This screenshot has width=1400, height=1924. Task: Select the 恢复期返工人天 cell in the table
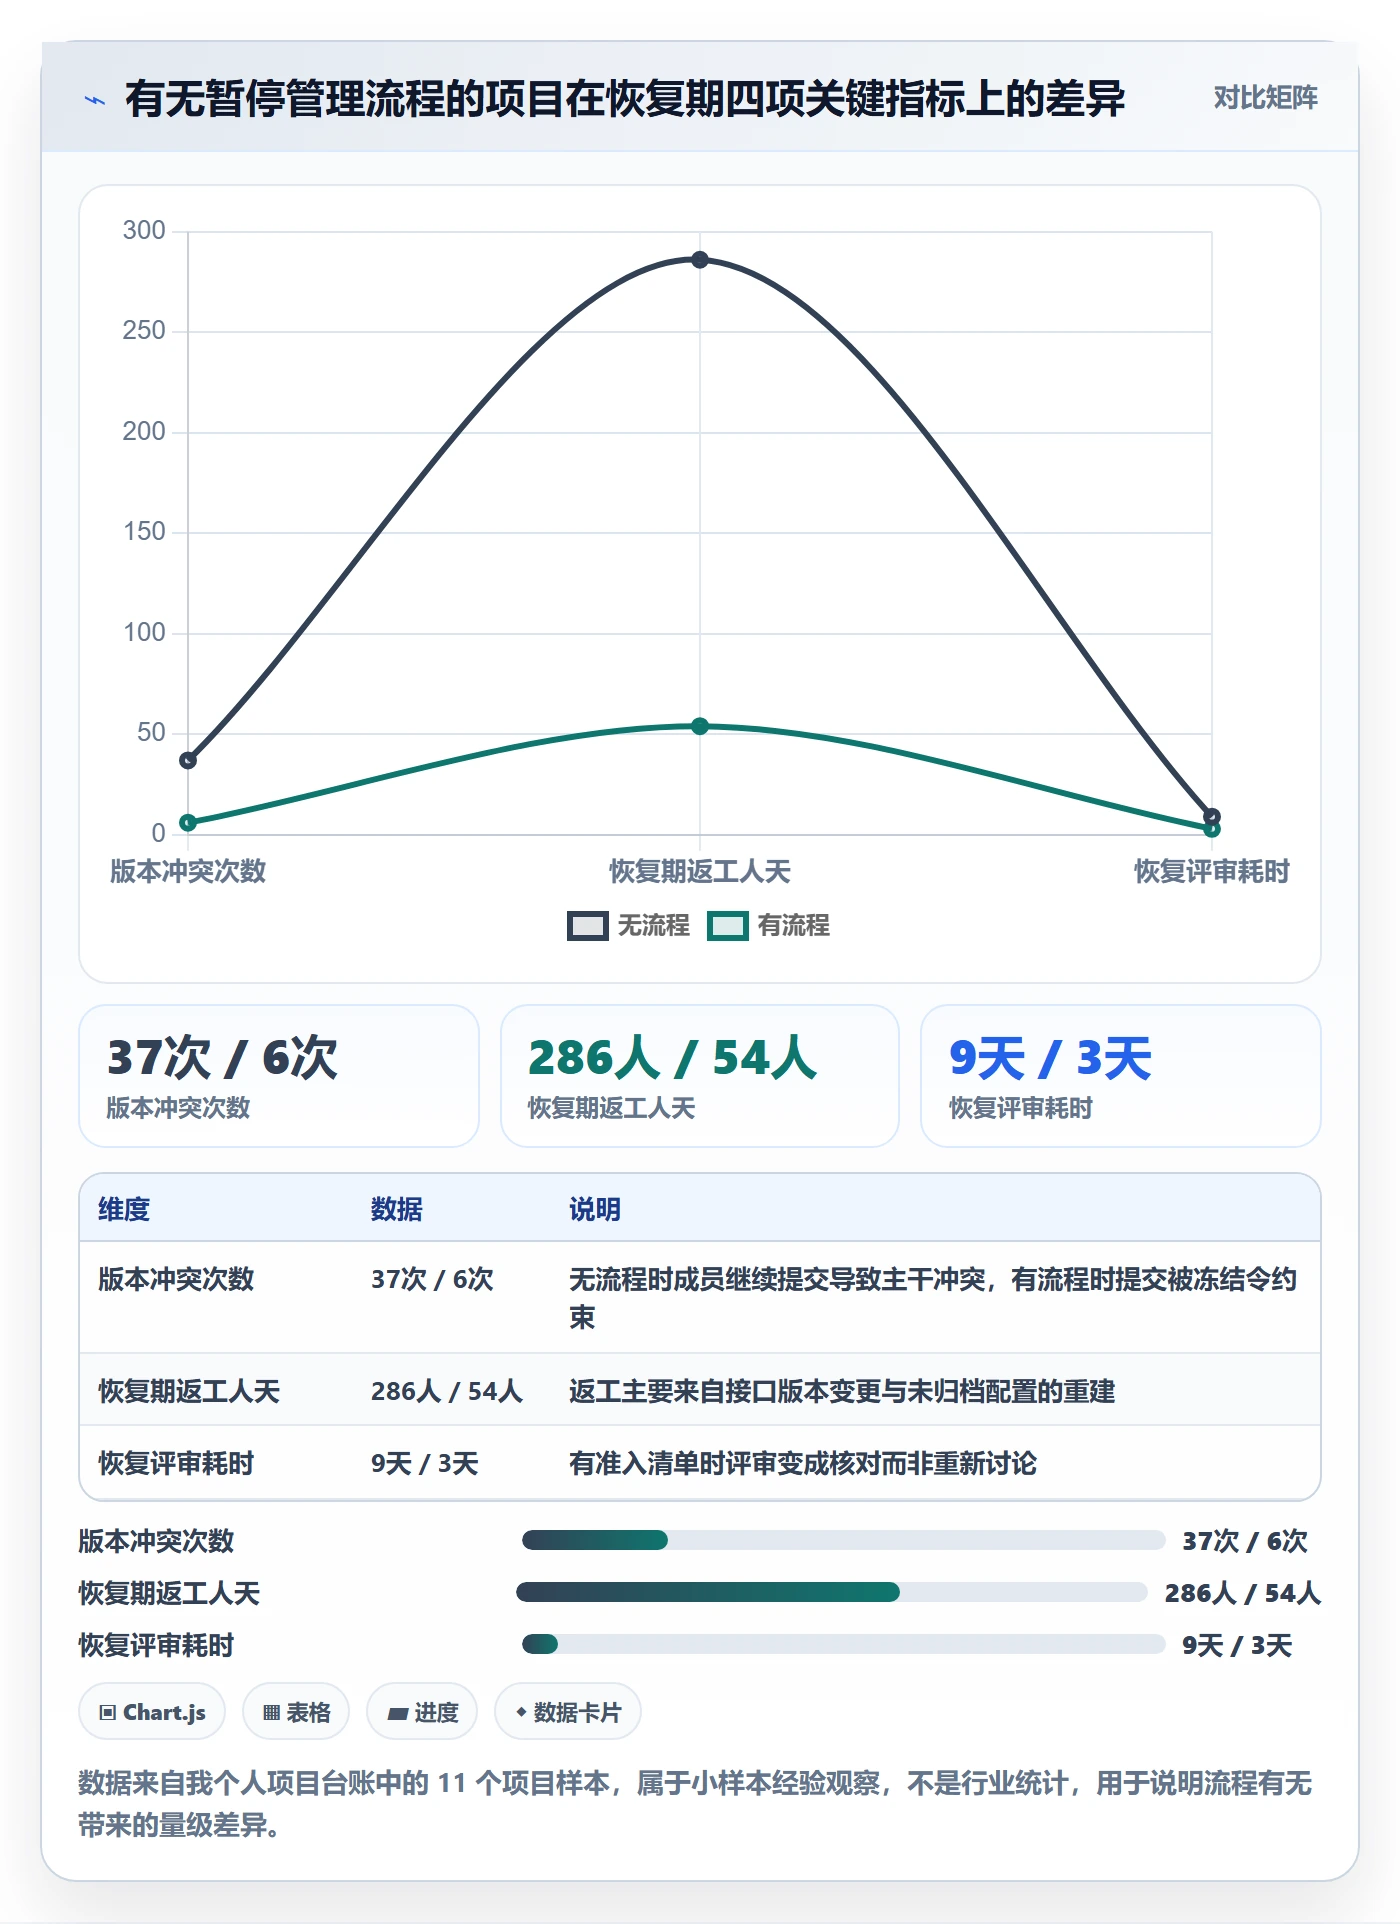coord(189,1391)
